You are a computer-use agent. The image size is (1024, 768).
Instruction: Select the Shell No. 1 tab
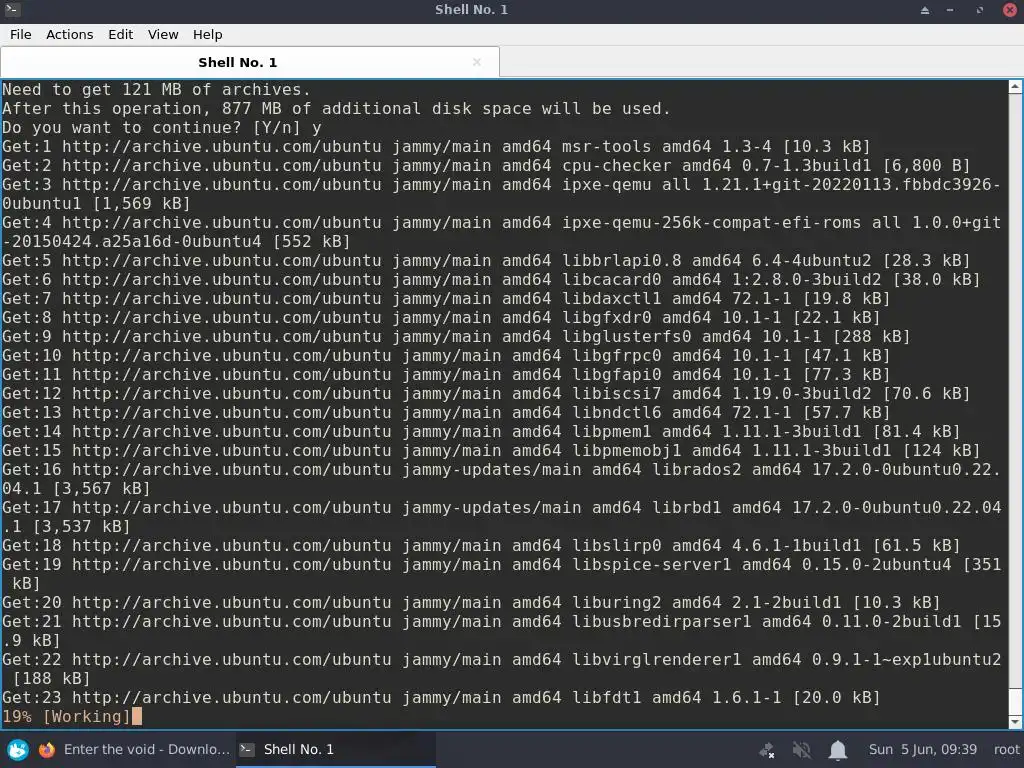tap(250, 62)
